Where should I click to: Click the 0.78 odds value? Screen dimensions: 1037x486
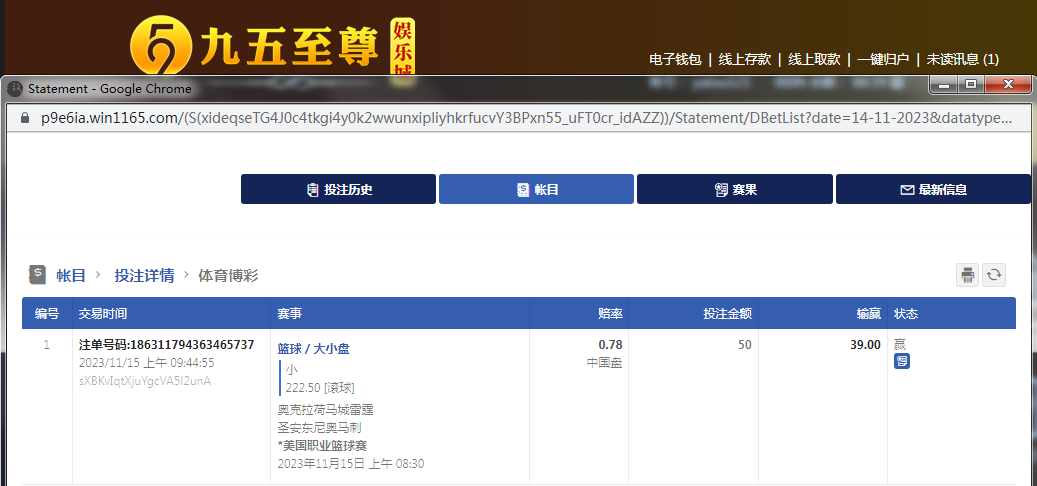pos(610,344)
